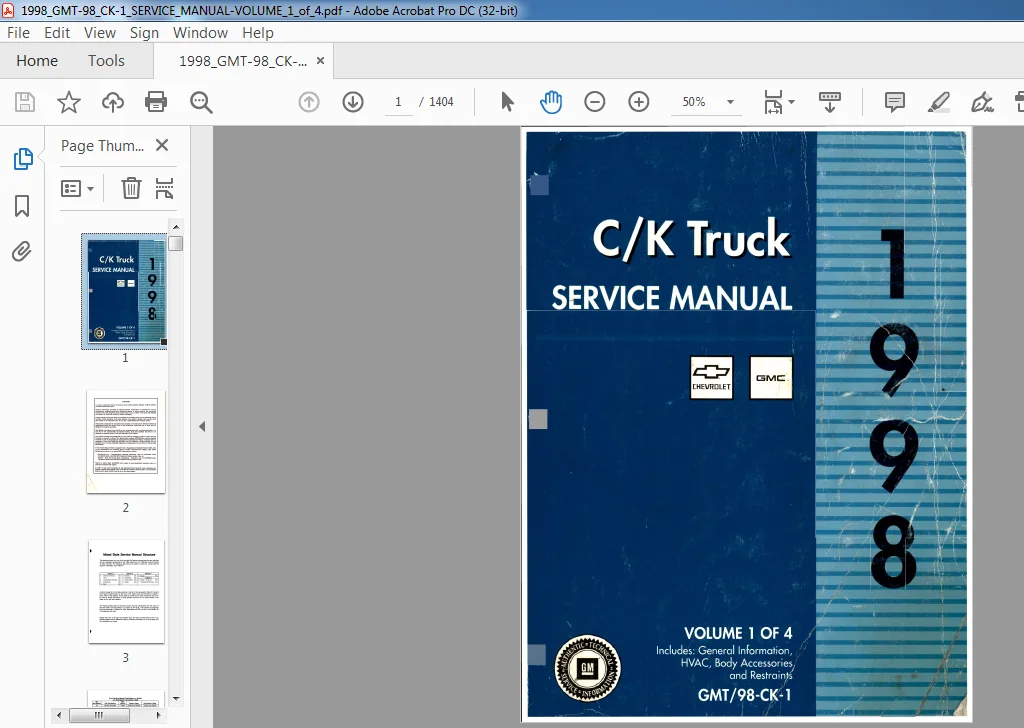Image resolution: width=1024 pixels, height=728 pixels.
Task: Choose the Selection arrow tool
Action: [x=507, y=102]
